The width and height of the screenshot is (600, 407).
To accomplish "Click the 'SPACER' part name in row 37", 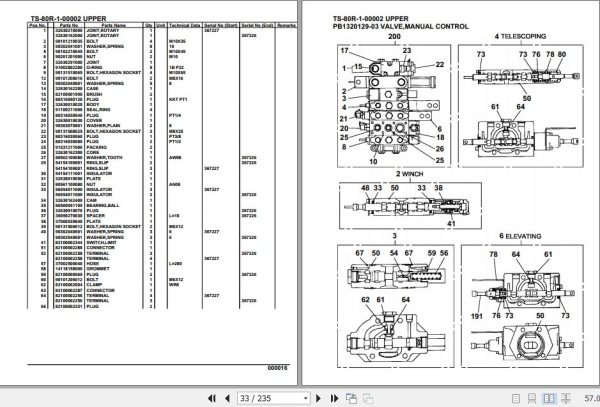I will (95, 216).
